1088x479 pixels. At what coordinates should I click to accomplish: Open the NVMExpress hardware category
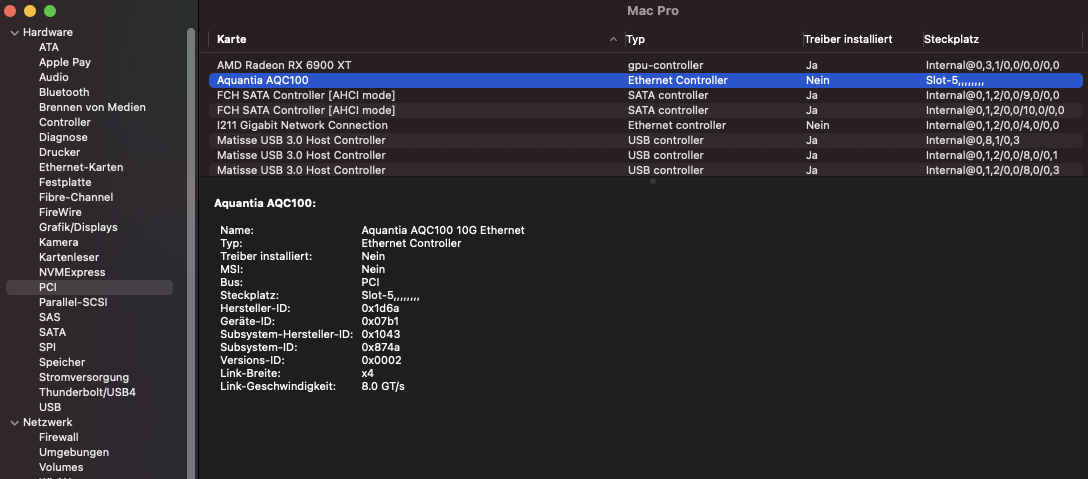(x=72, y=272)
